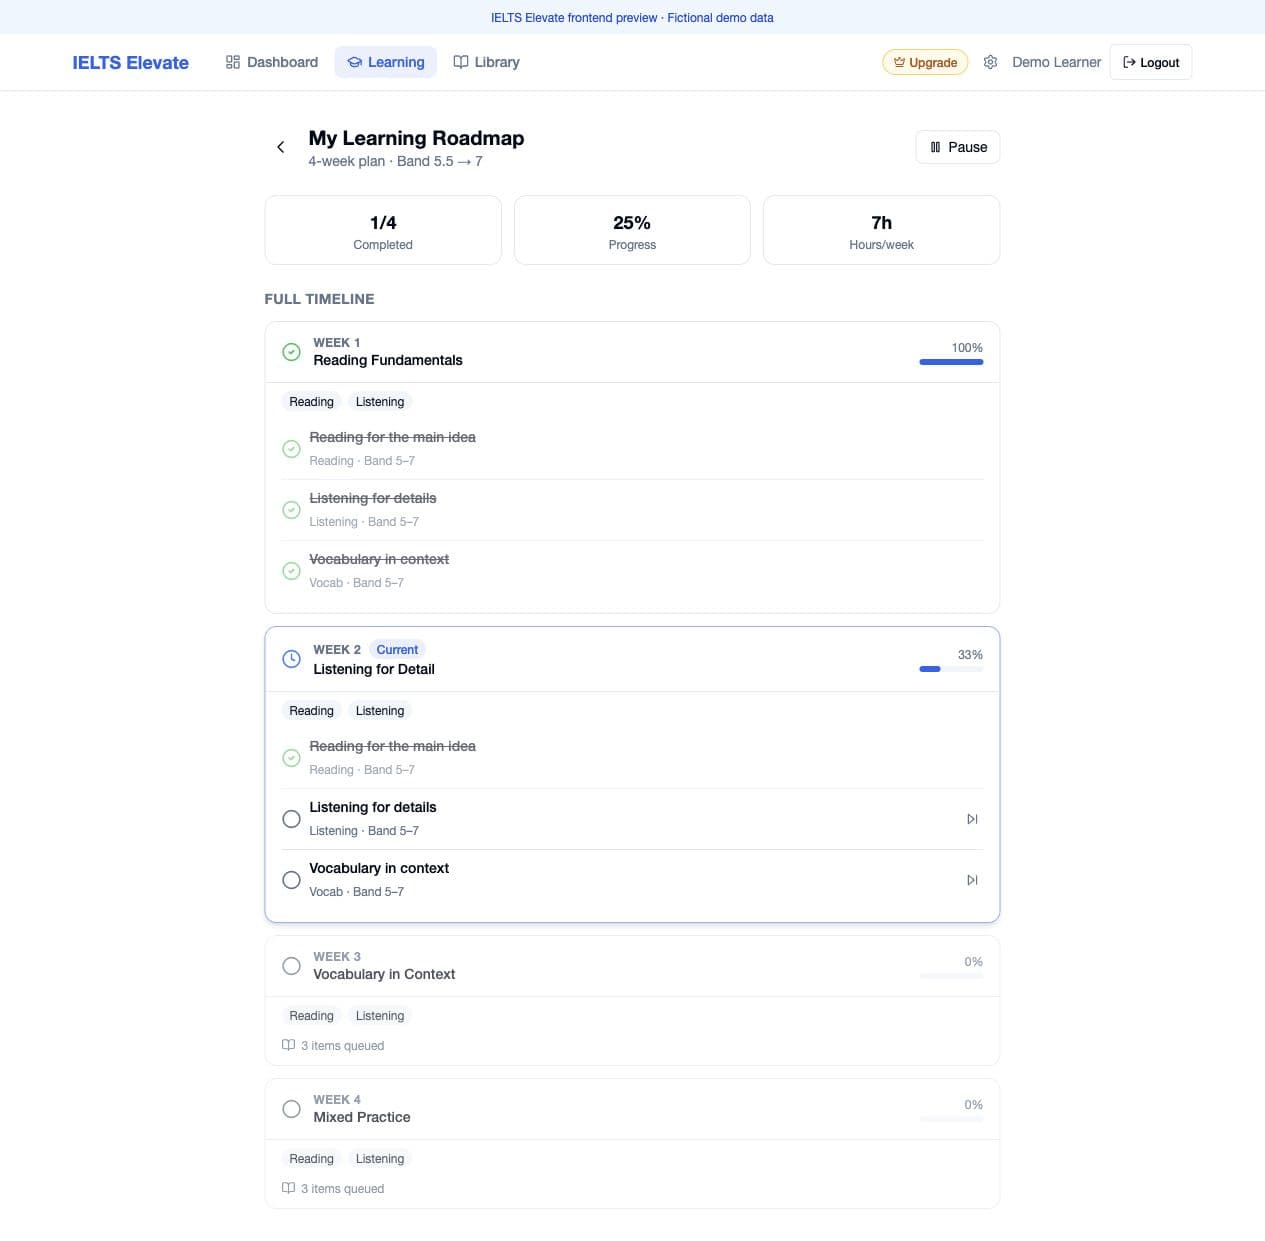Screen dimensions: 1265x1241
Task: Click the 25% Progress stat card
Action: (632, 230)
